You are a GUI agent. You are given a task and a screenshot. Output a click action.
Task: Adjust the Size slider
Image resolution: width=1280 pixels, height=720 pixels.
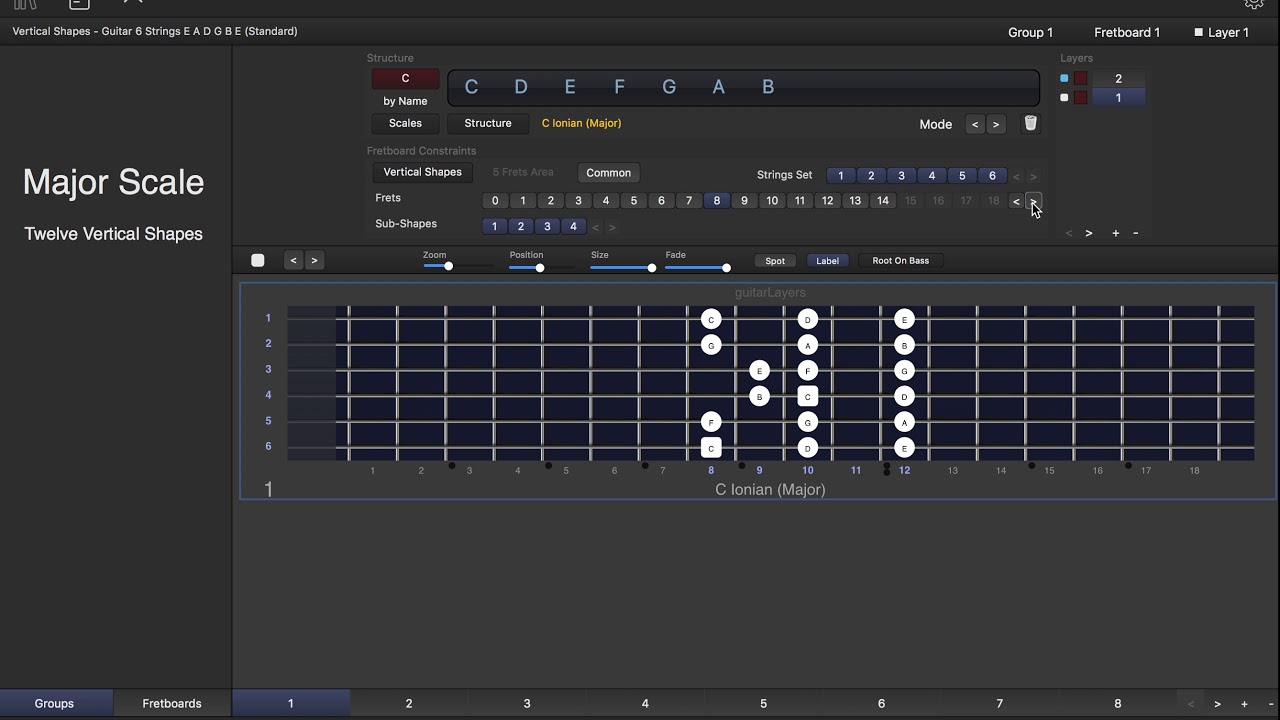point(624,267)
